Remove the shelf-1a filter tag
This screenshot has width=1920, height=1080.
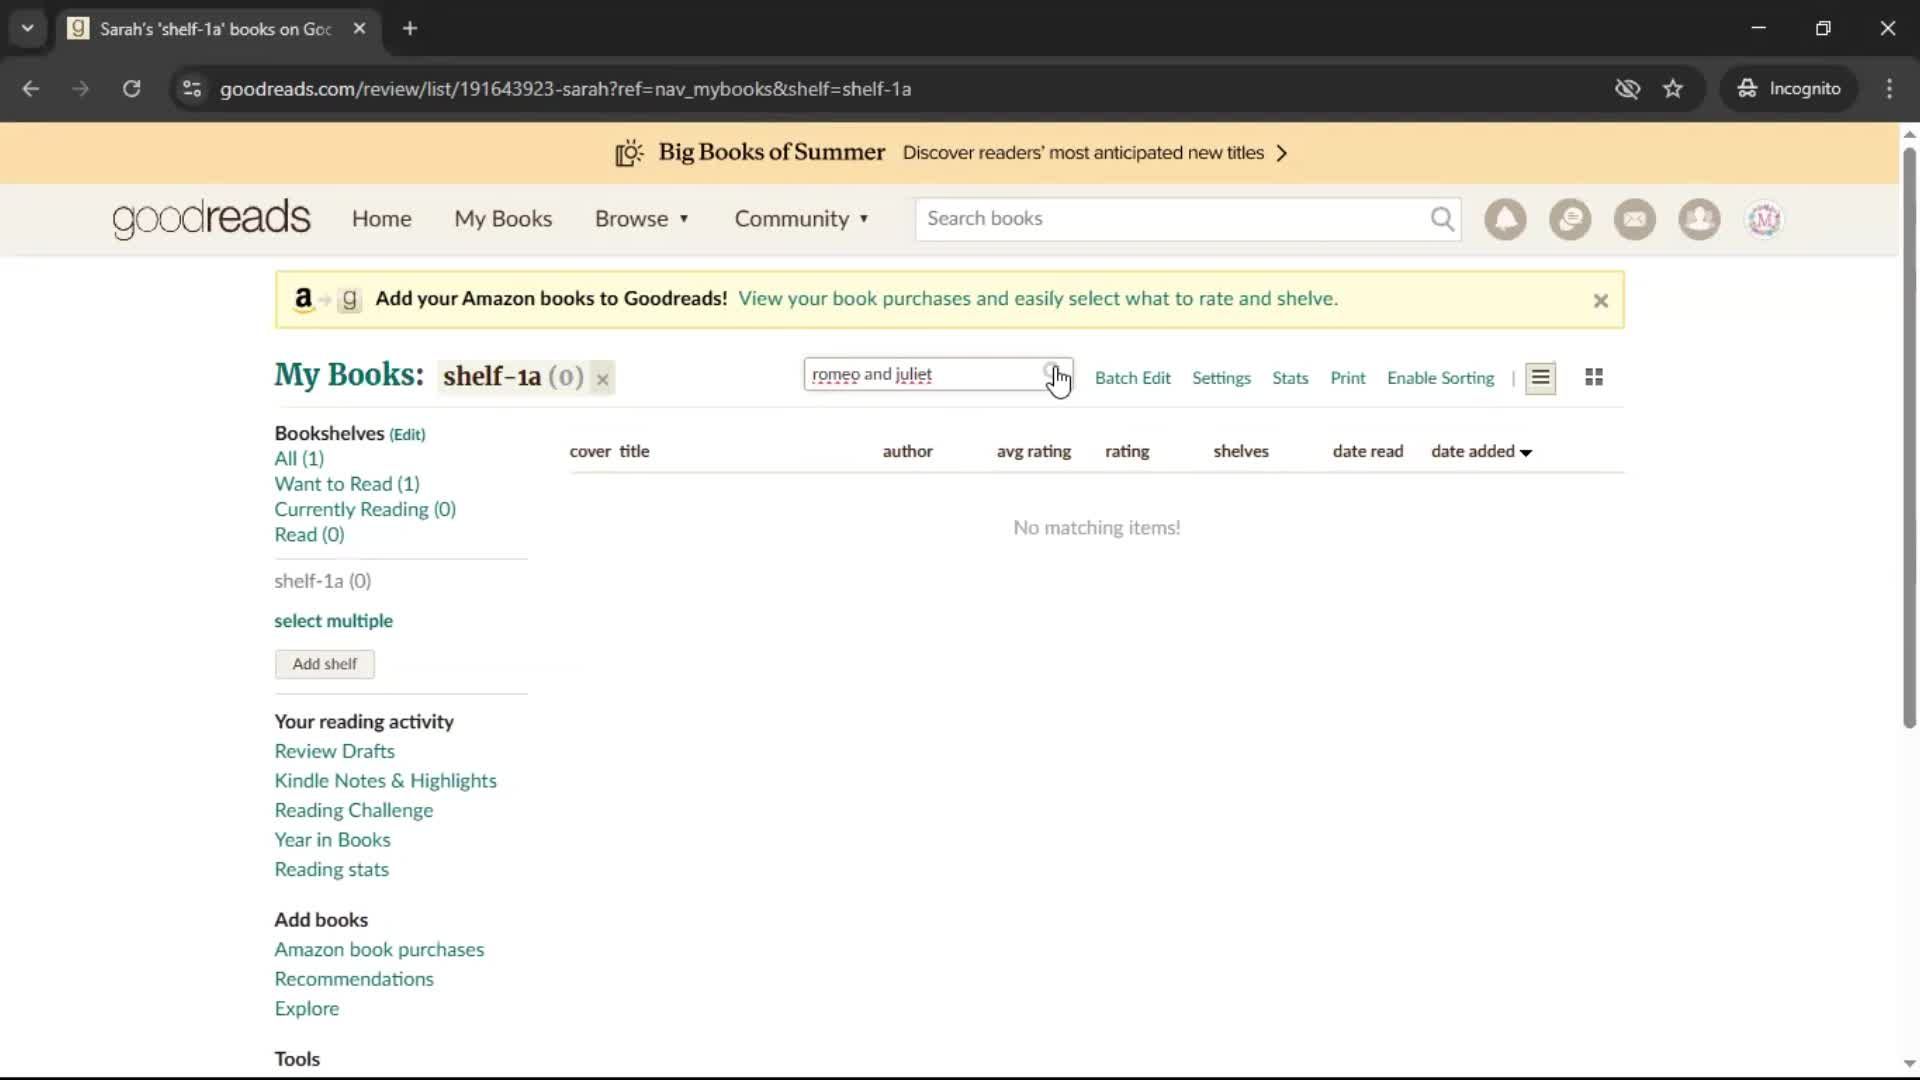pos(602,379)
